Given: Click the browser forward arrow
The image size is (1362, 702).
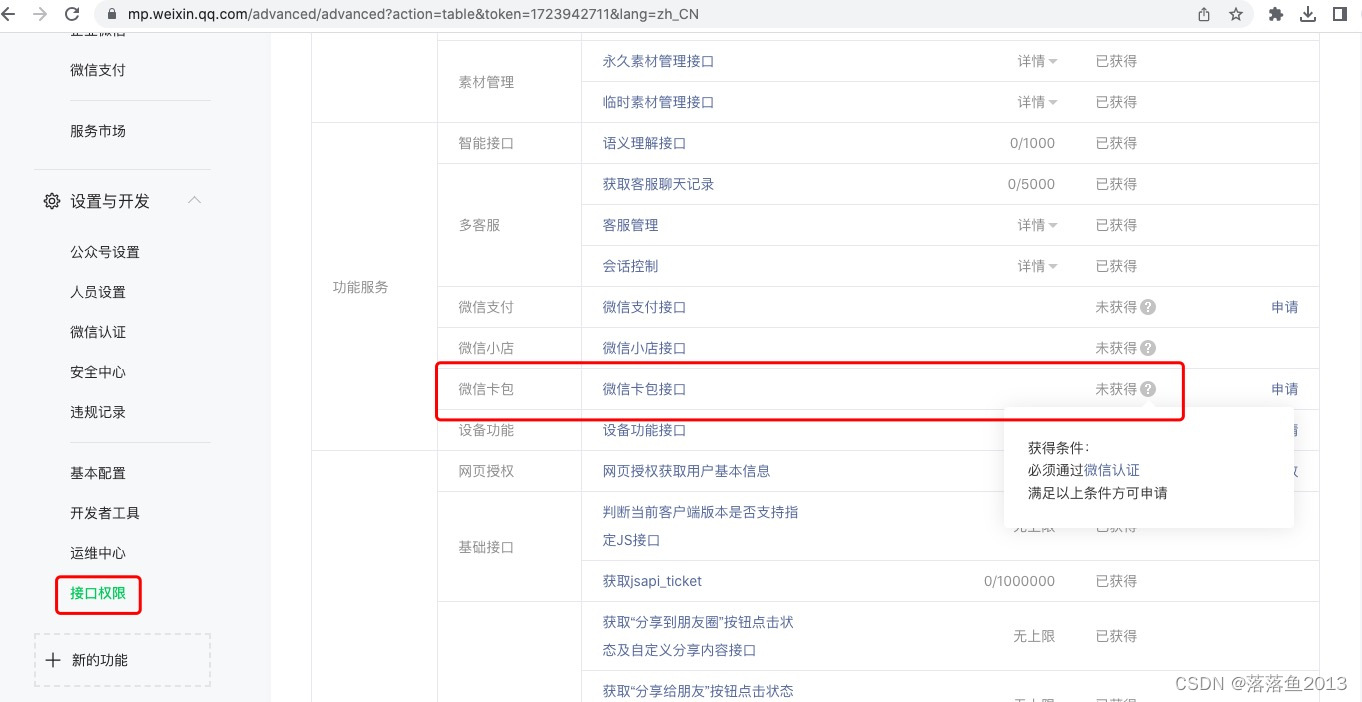Looking at the screenshot, I should (x=40, y=14).
